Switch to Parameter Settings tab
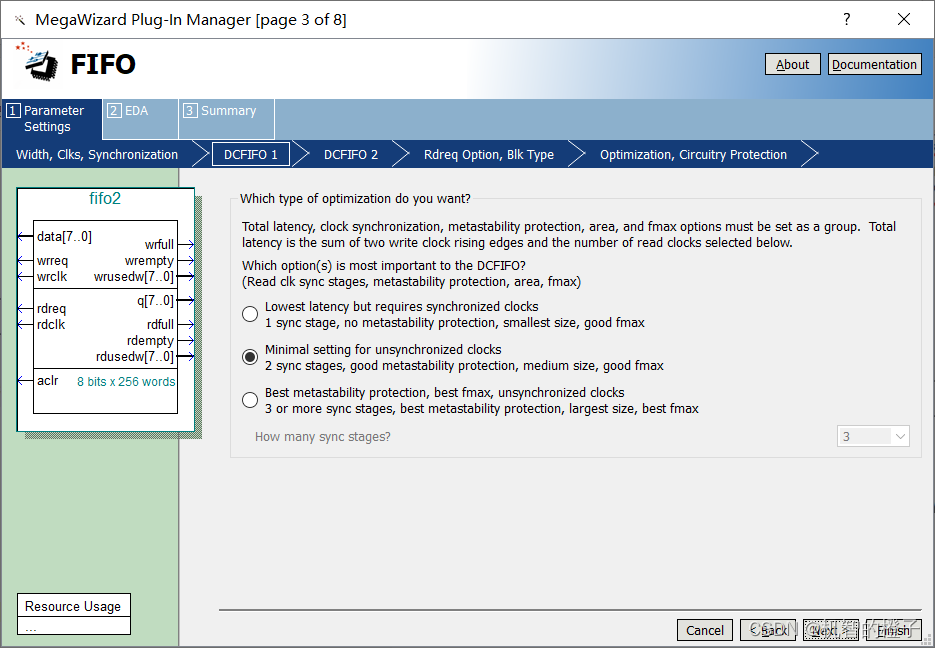 pos(52,119)
